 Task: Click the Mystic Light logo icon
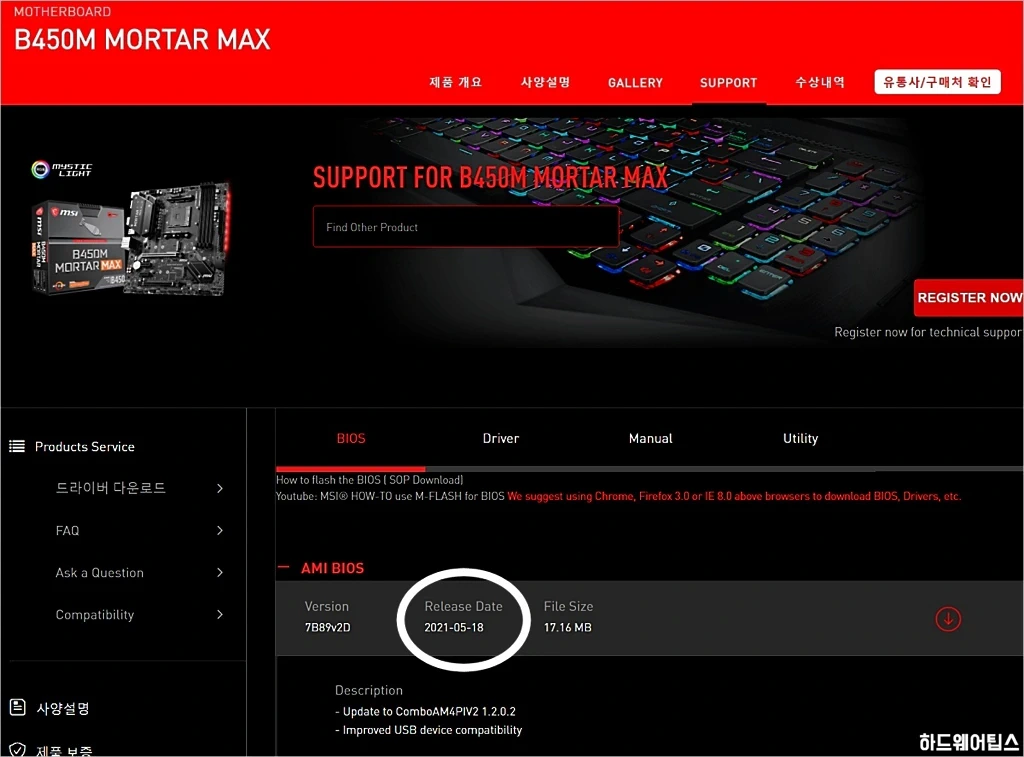tap(40, 169)
